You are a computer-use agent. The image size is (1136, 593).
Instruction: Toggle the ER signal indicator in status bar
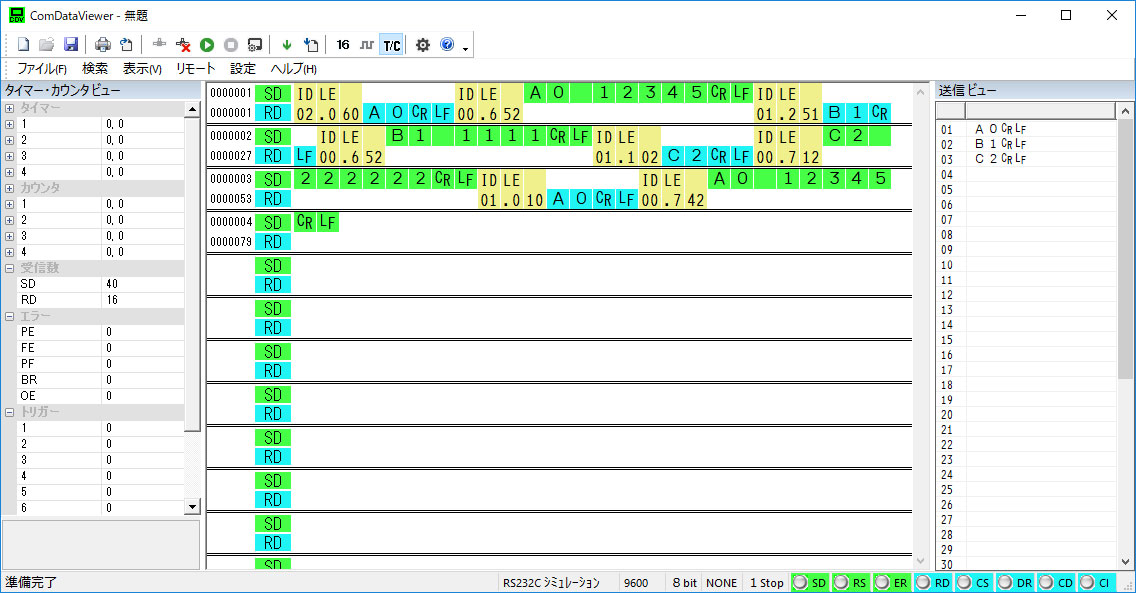pyautogui.click(x=892, y=582)
